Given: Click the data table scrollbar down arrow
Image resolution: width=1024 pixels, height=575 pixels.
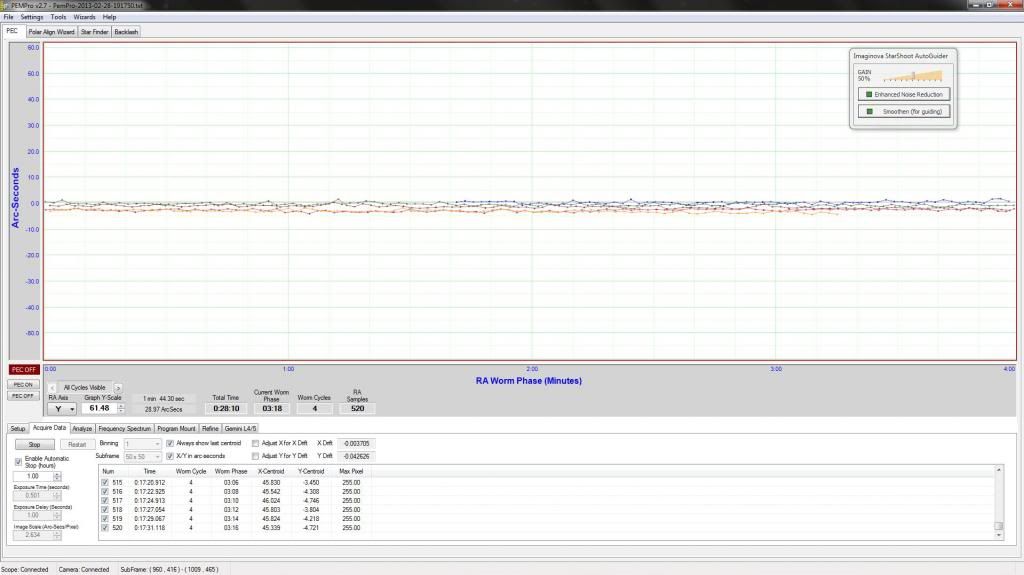Looking at the screenshot, I should (998, 535).
